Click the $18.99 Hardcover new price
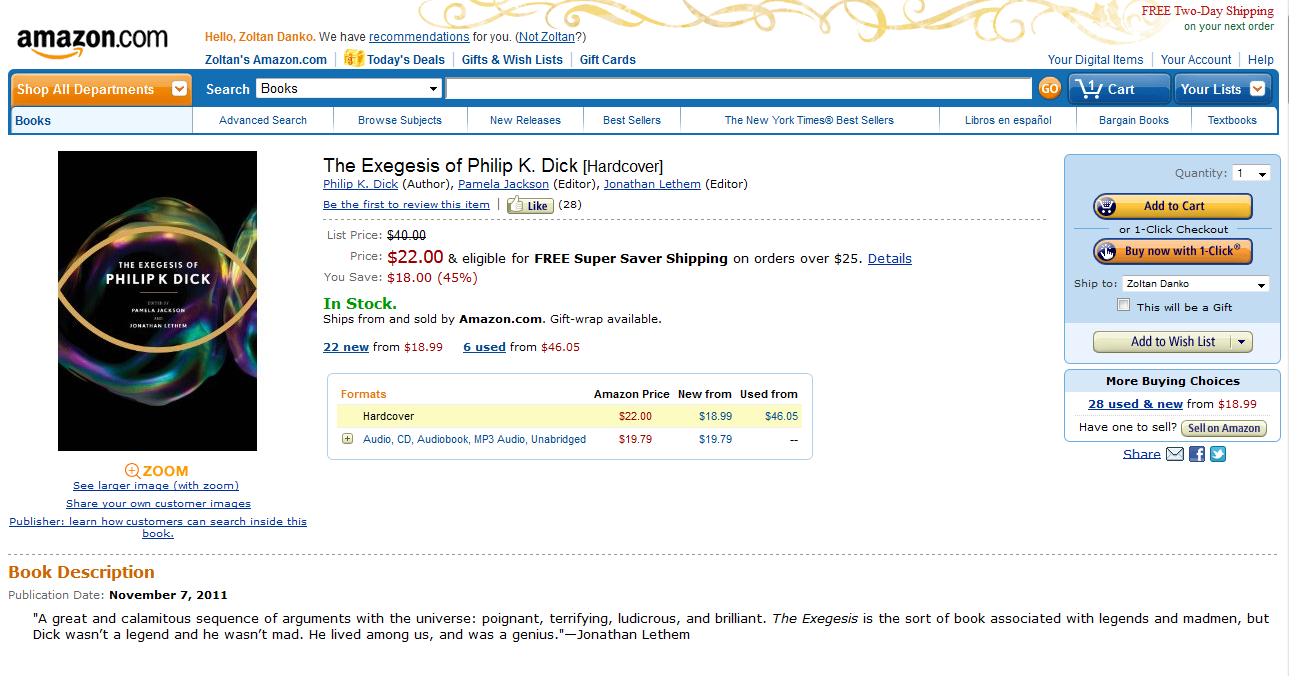1289x676 pixels. (x=715, y=416)
